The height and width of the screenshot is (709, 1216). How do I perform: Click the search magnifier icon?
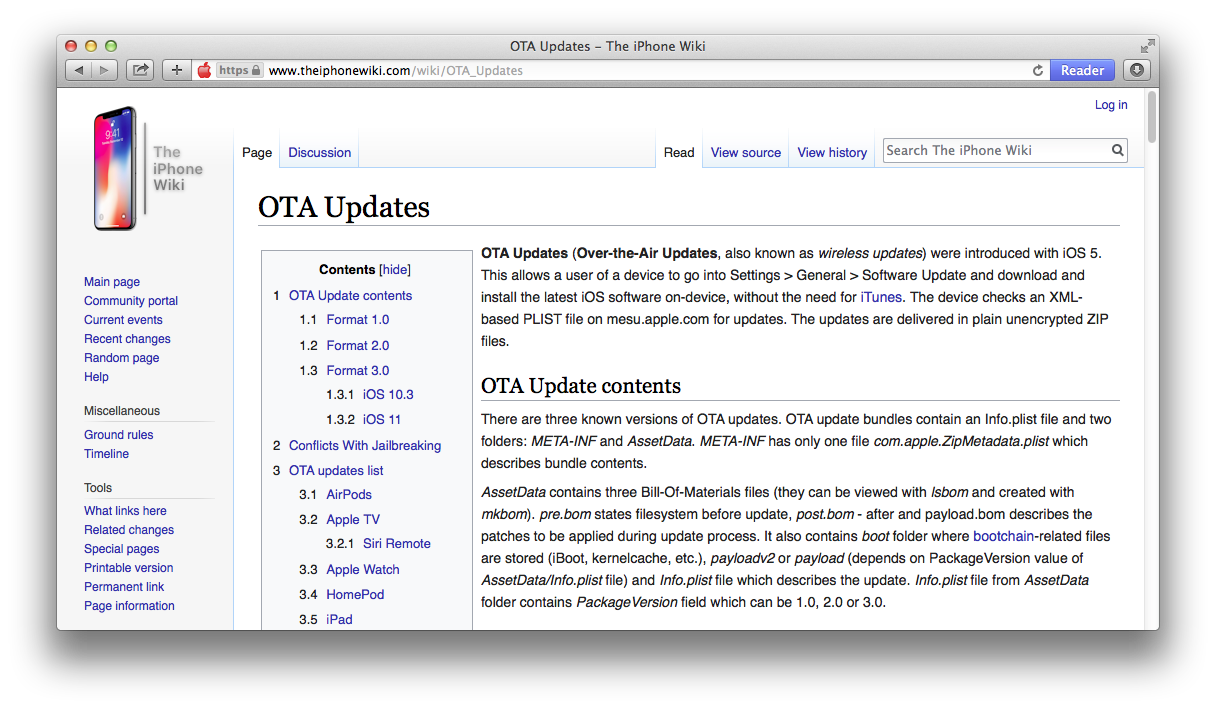coord(1117,151)
